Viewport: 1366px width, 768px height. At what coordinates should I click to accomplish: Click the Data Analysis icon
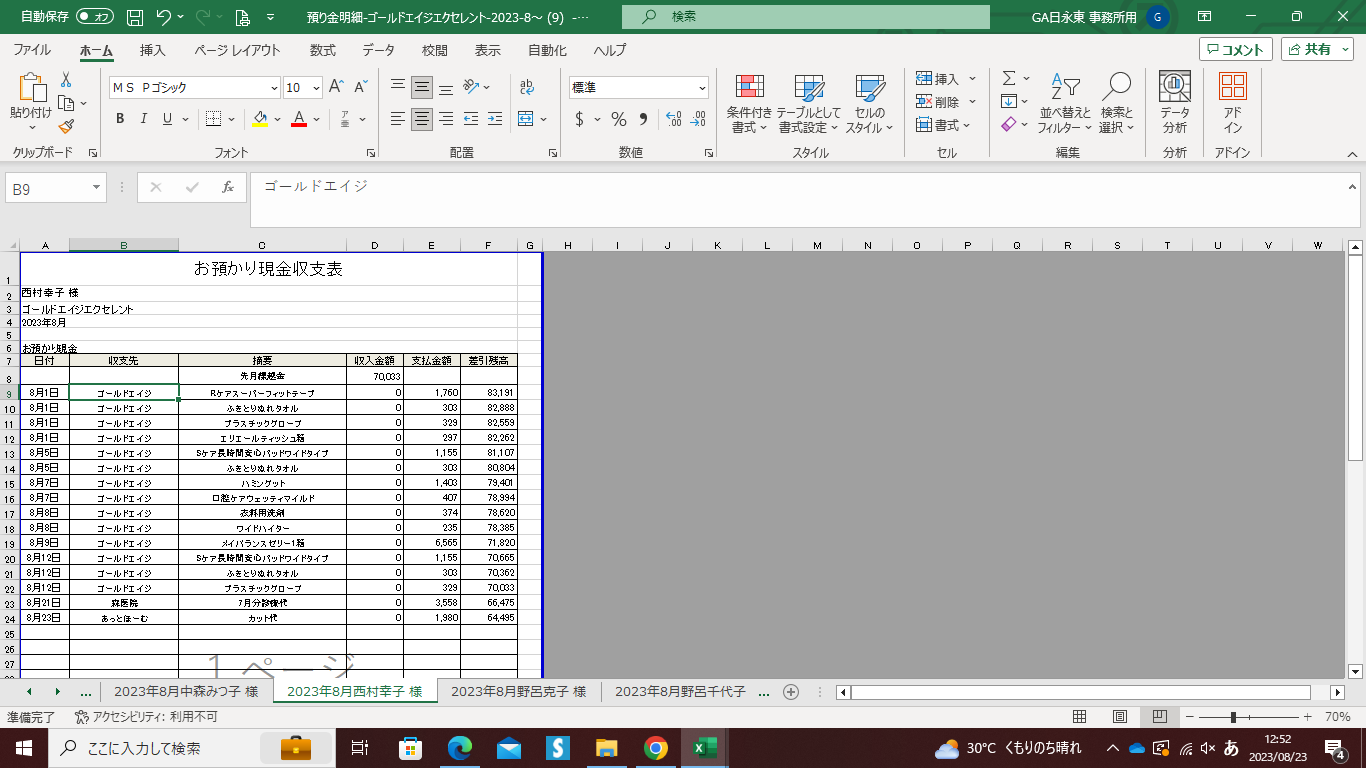tap(1174, 104)
